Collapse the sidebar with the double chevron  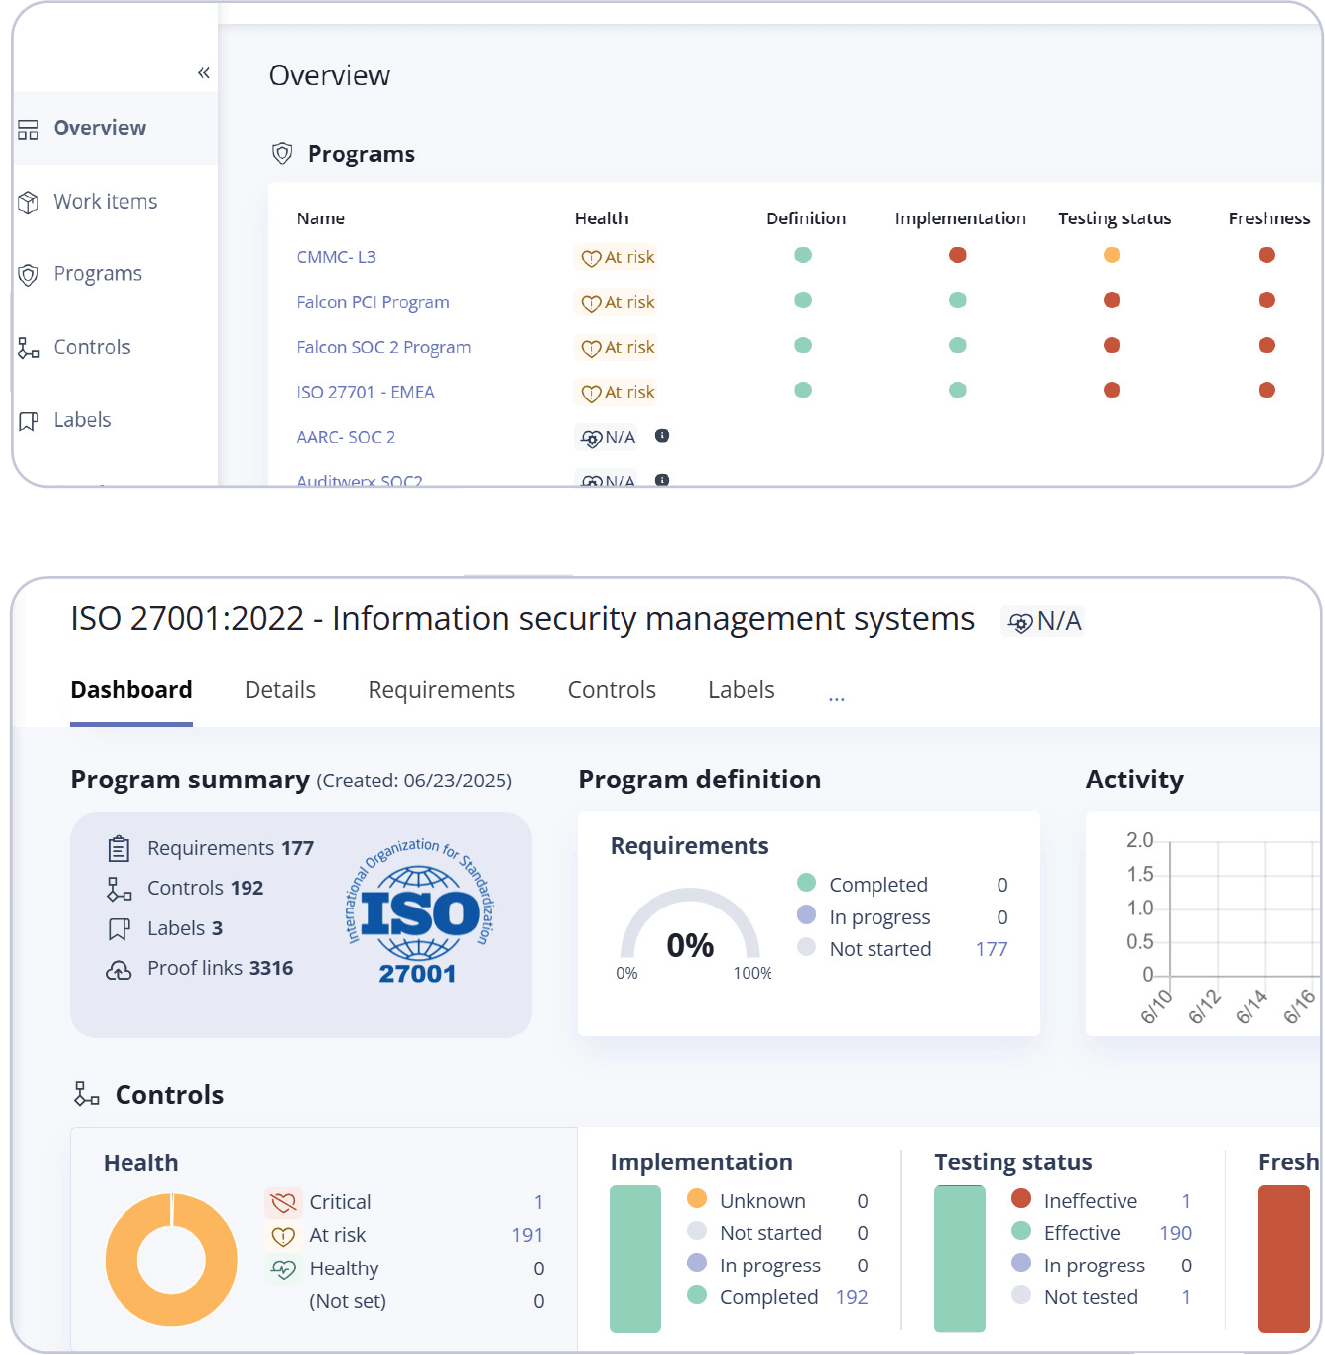pyautogui.click(x=204, y=72)
